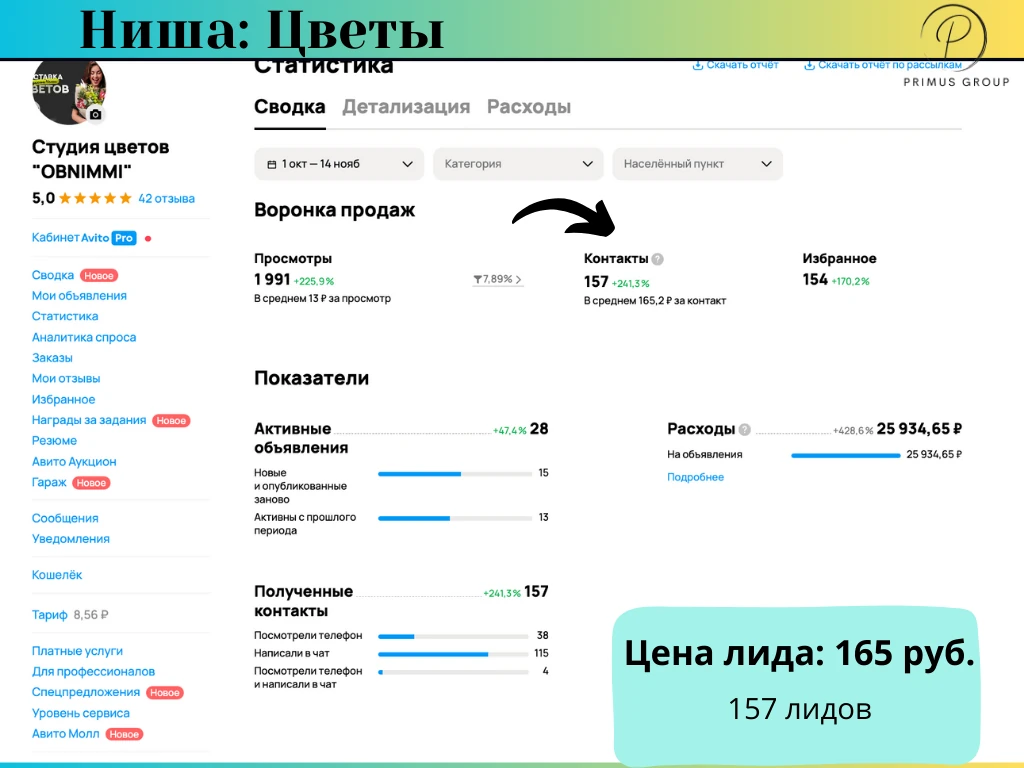The height and width of the screenshot is (768, 1024).
Task: Open Награды за задания
Action: point(89,420)
